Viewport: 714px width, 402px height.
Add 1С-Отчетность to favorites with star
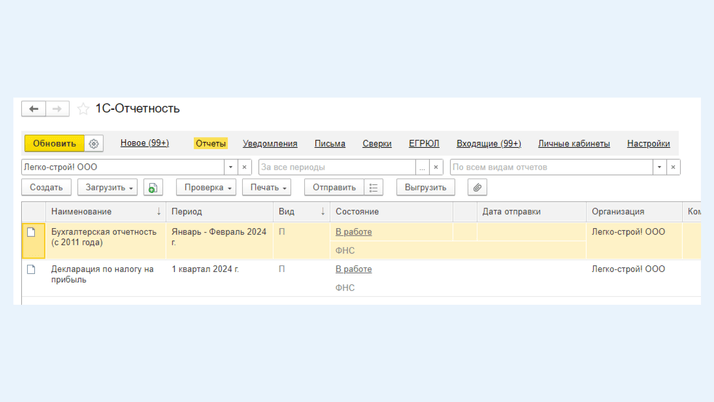pyautogui.click(x=83, y=109)
